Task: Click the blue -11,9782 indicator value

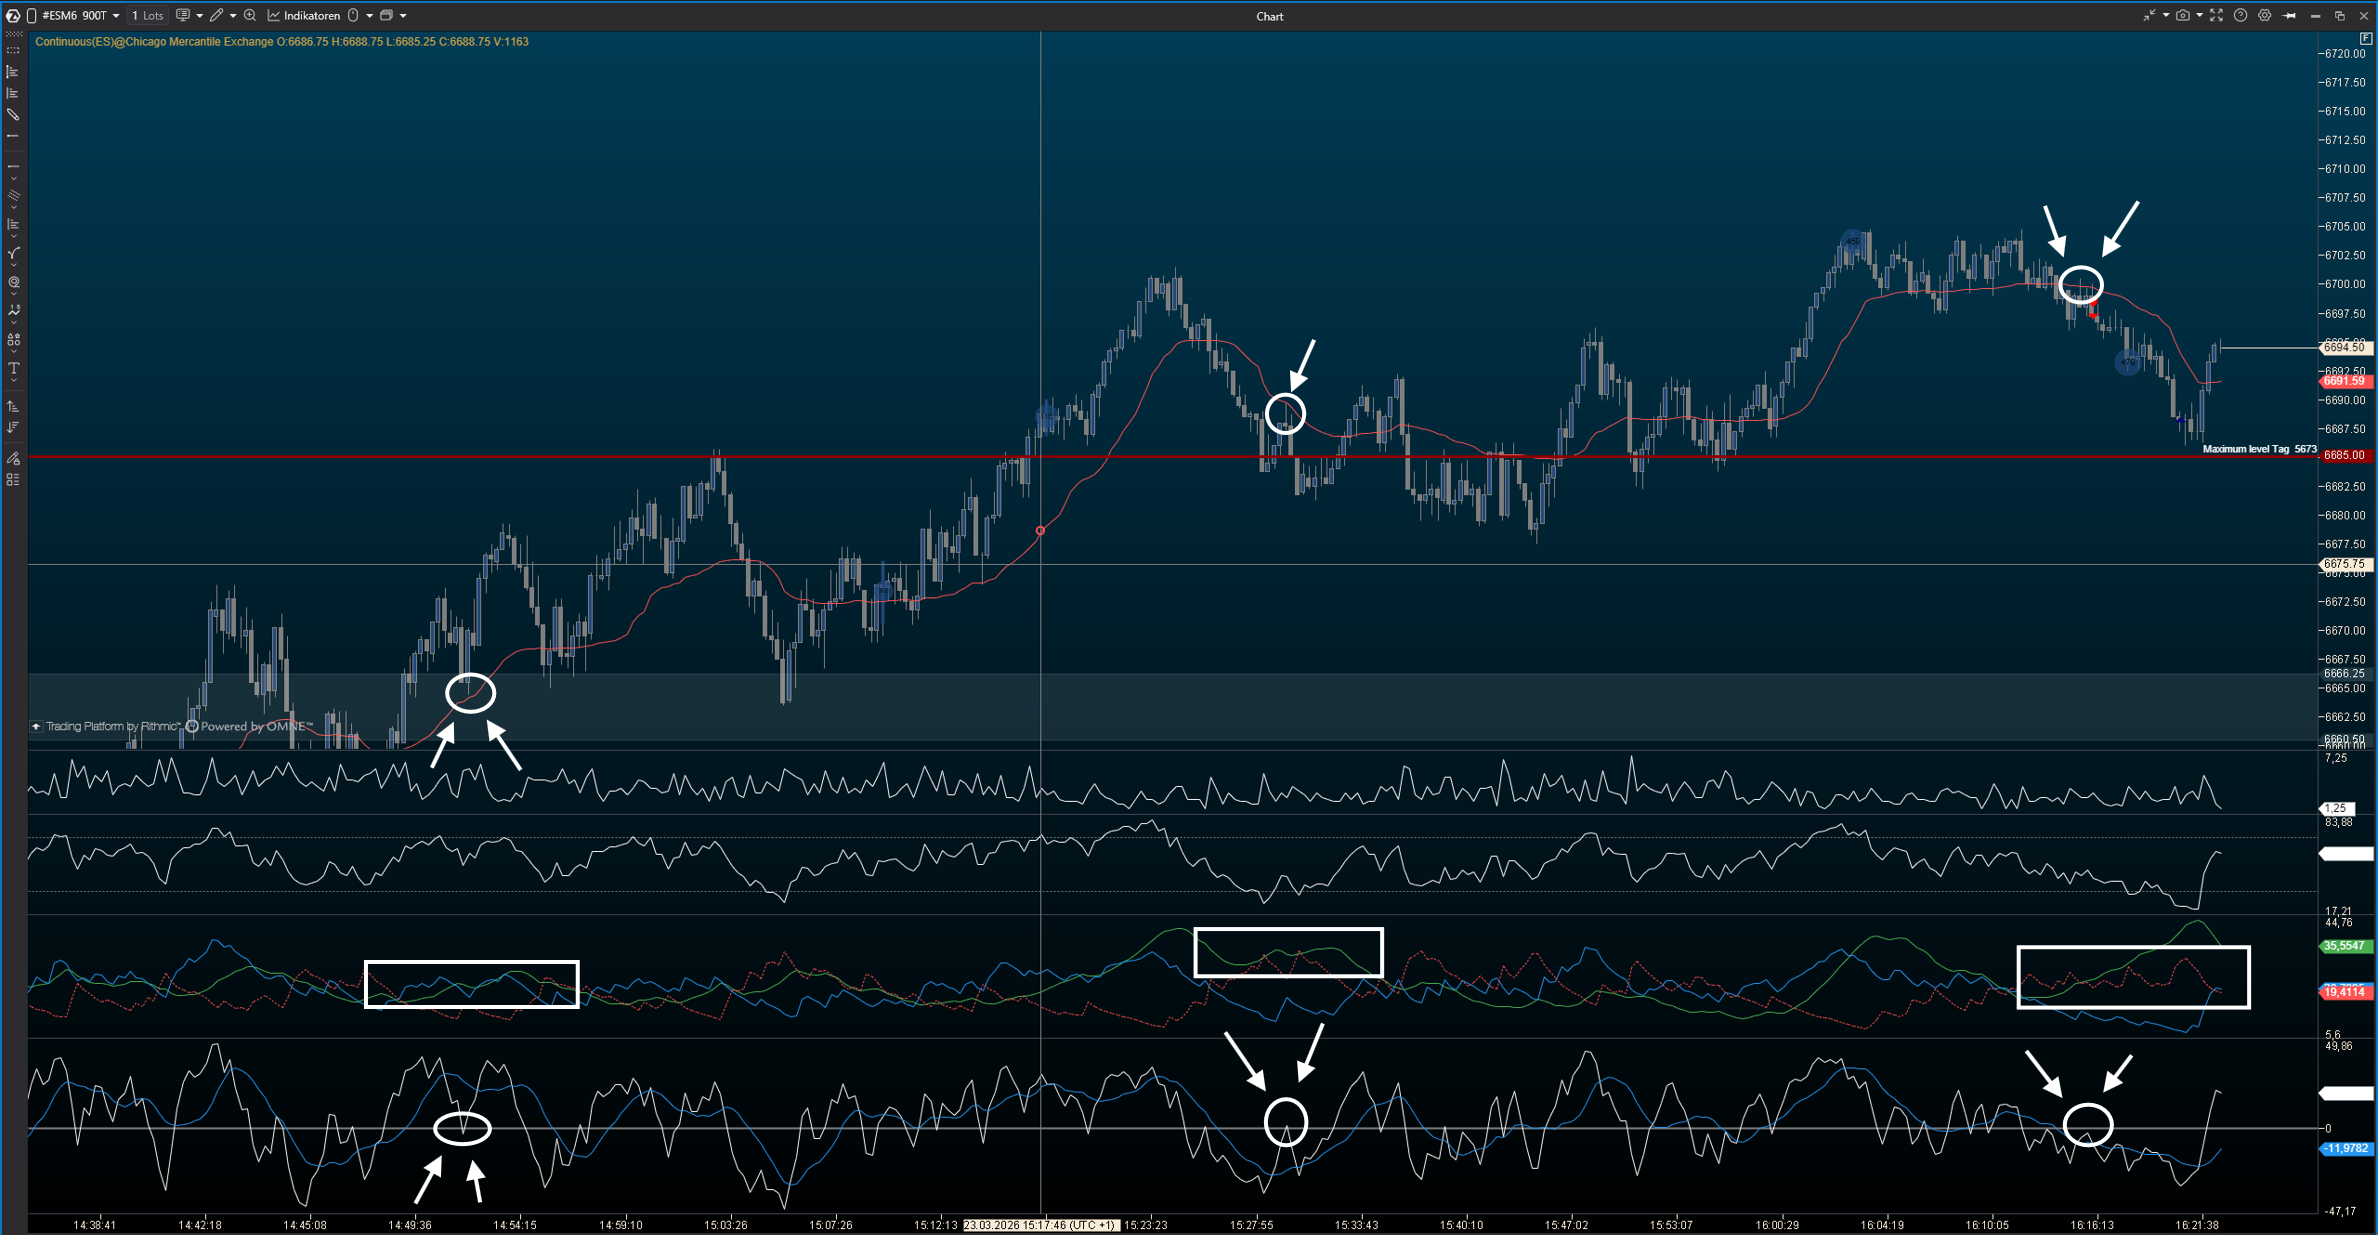Action: (x=2345, y=1148)
